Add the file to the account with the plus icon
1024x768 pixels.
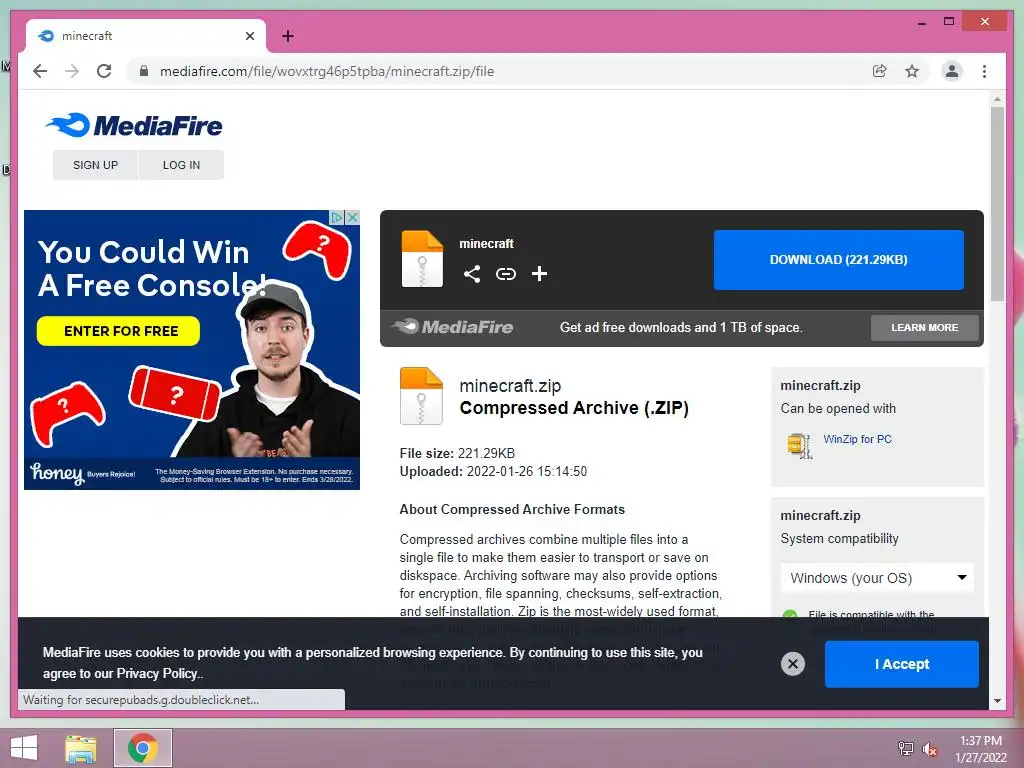coord(539,274)
